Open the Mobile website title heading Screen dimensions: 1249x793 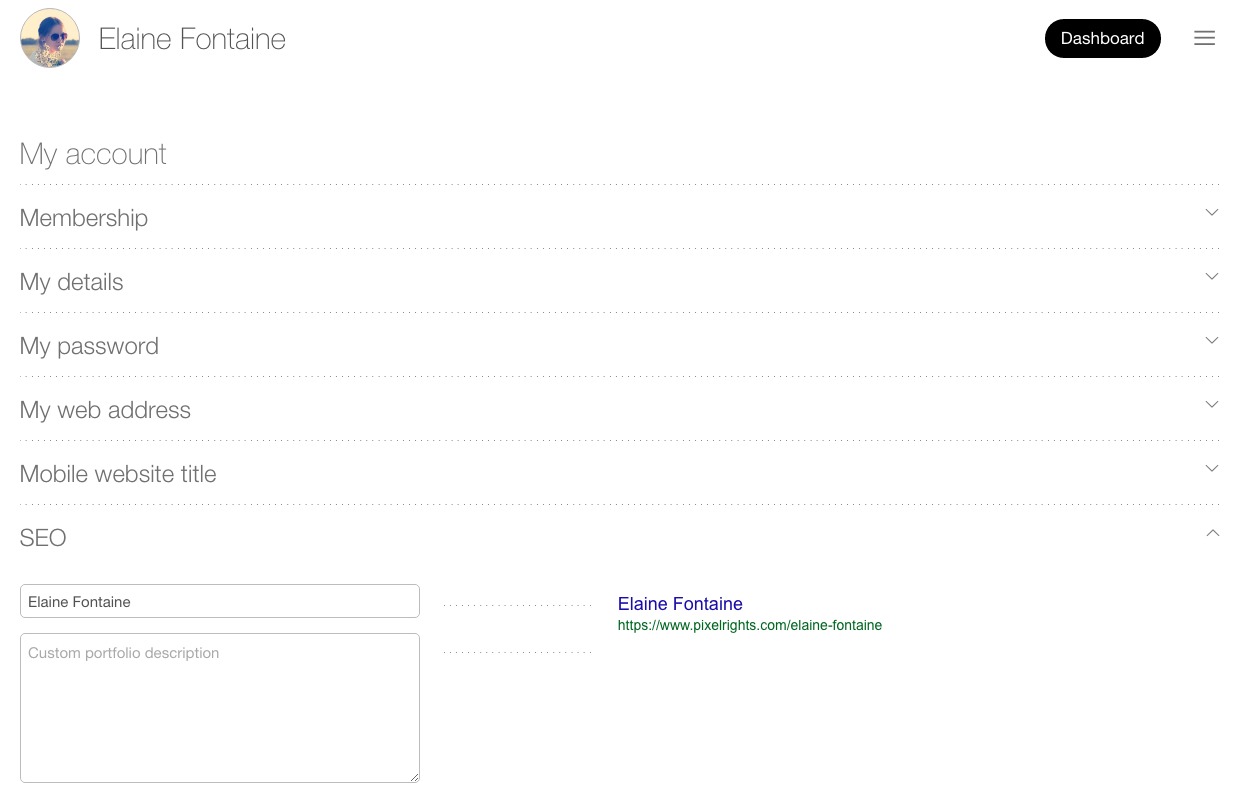pos(118,474)
